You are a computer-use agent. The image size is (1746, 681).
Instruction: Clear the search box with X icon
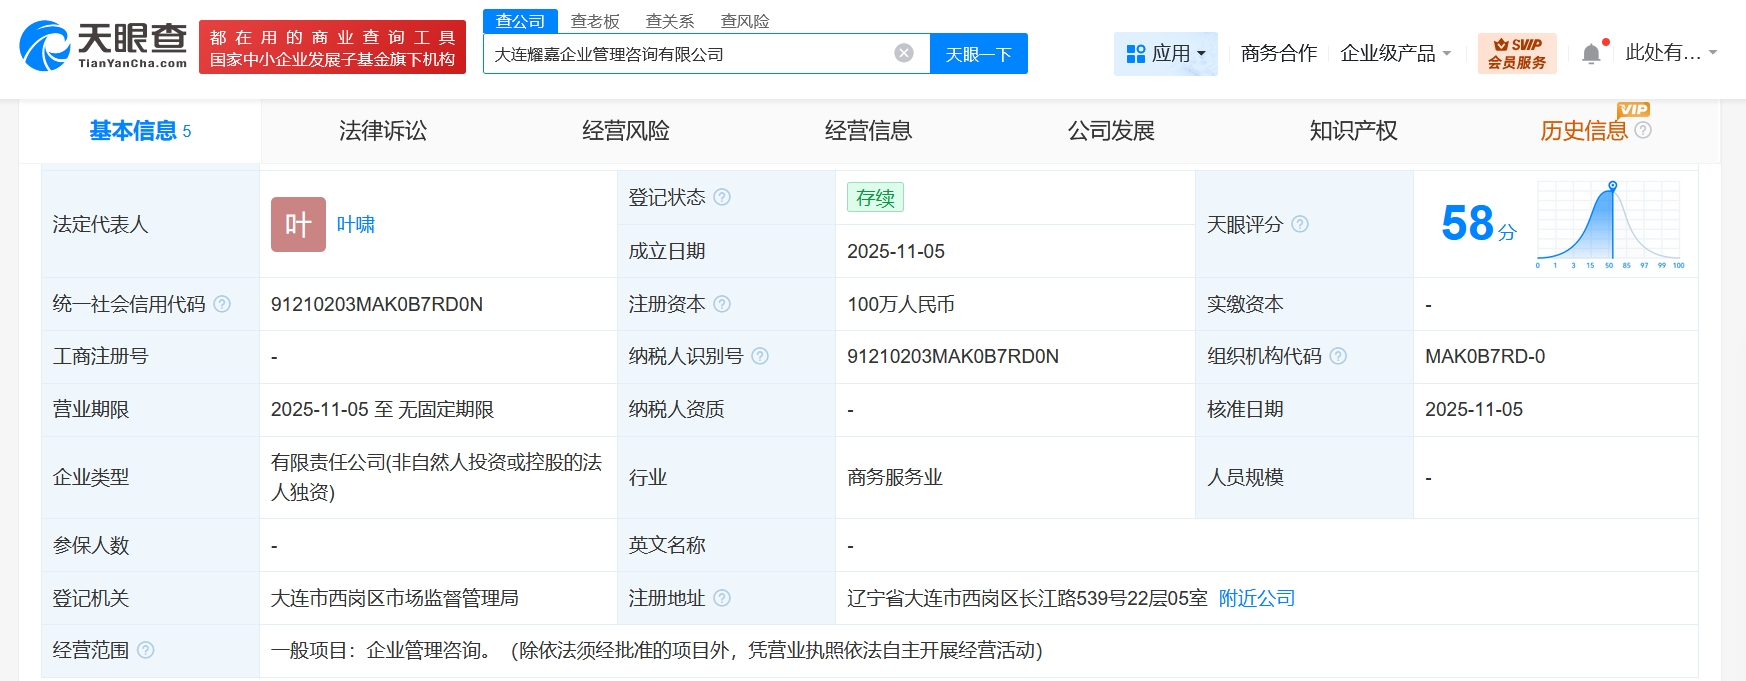coord(904,53)
